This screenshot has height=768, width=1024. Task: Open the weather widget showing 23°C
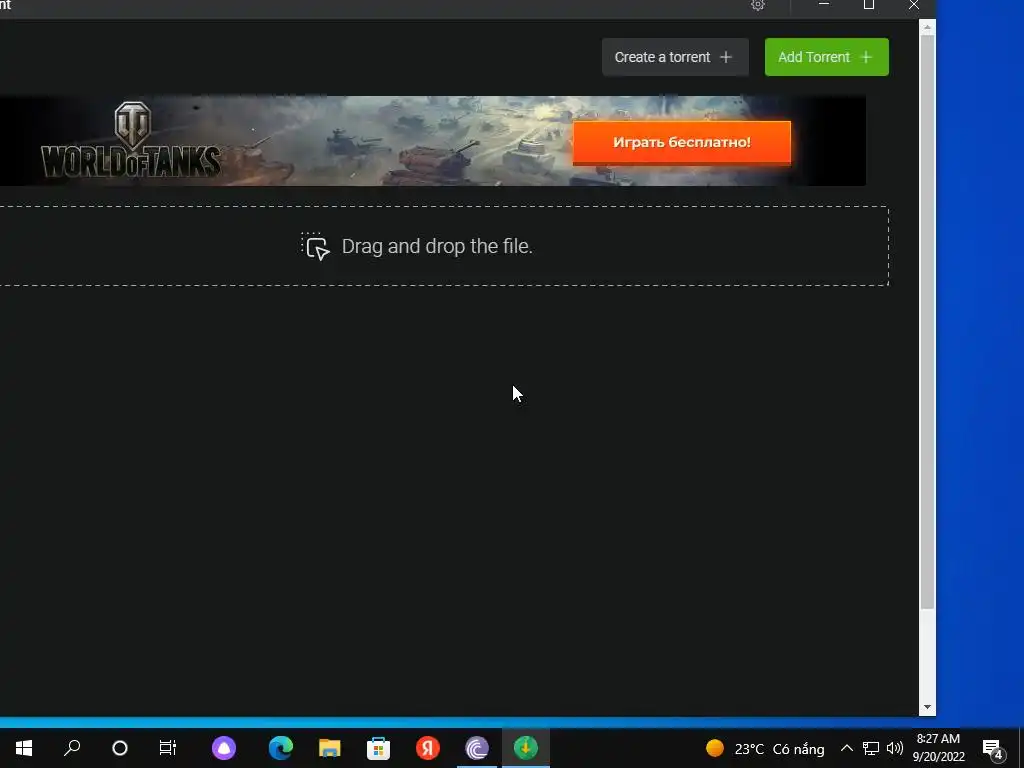coord(765,748)
